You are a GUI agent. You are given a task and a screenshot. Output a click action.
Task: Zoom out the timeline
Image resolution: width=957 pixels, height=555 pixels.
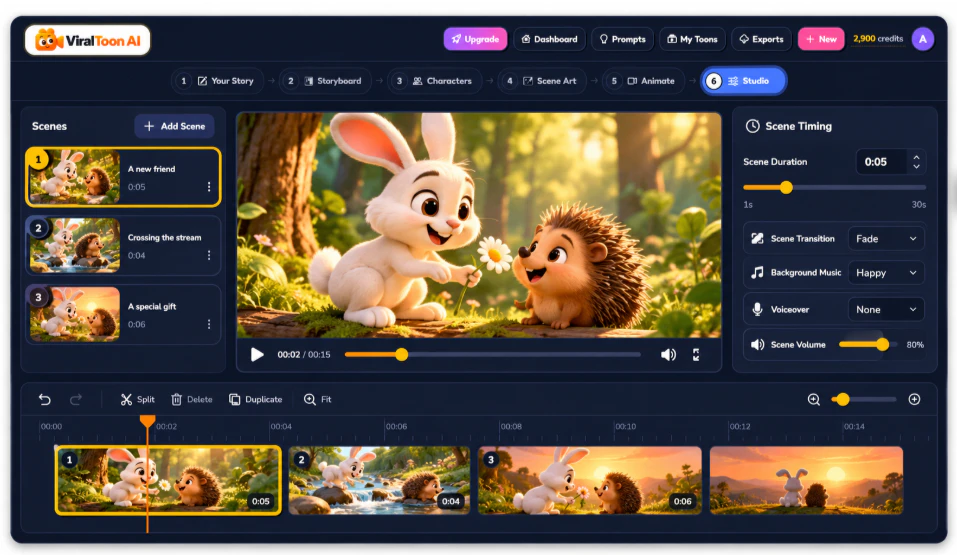pos(814,399)
